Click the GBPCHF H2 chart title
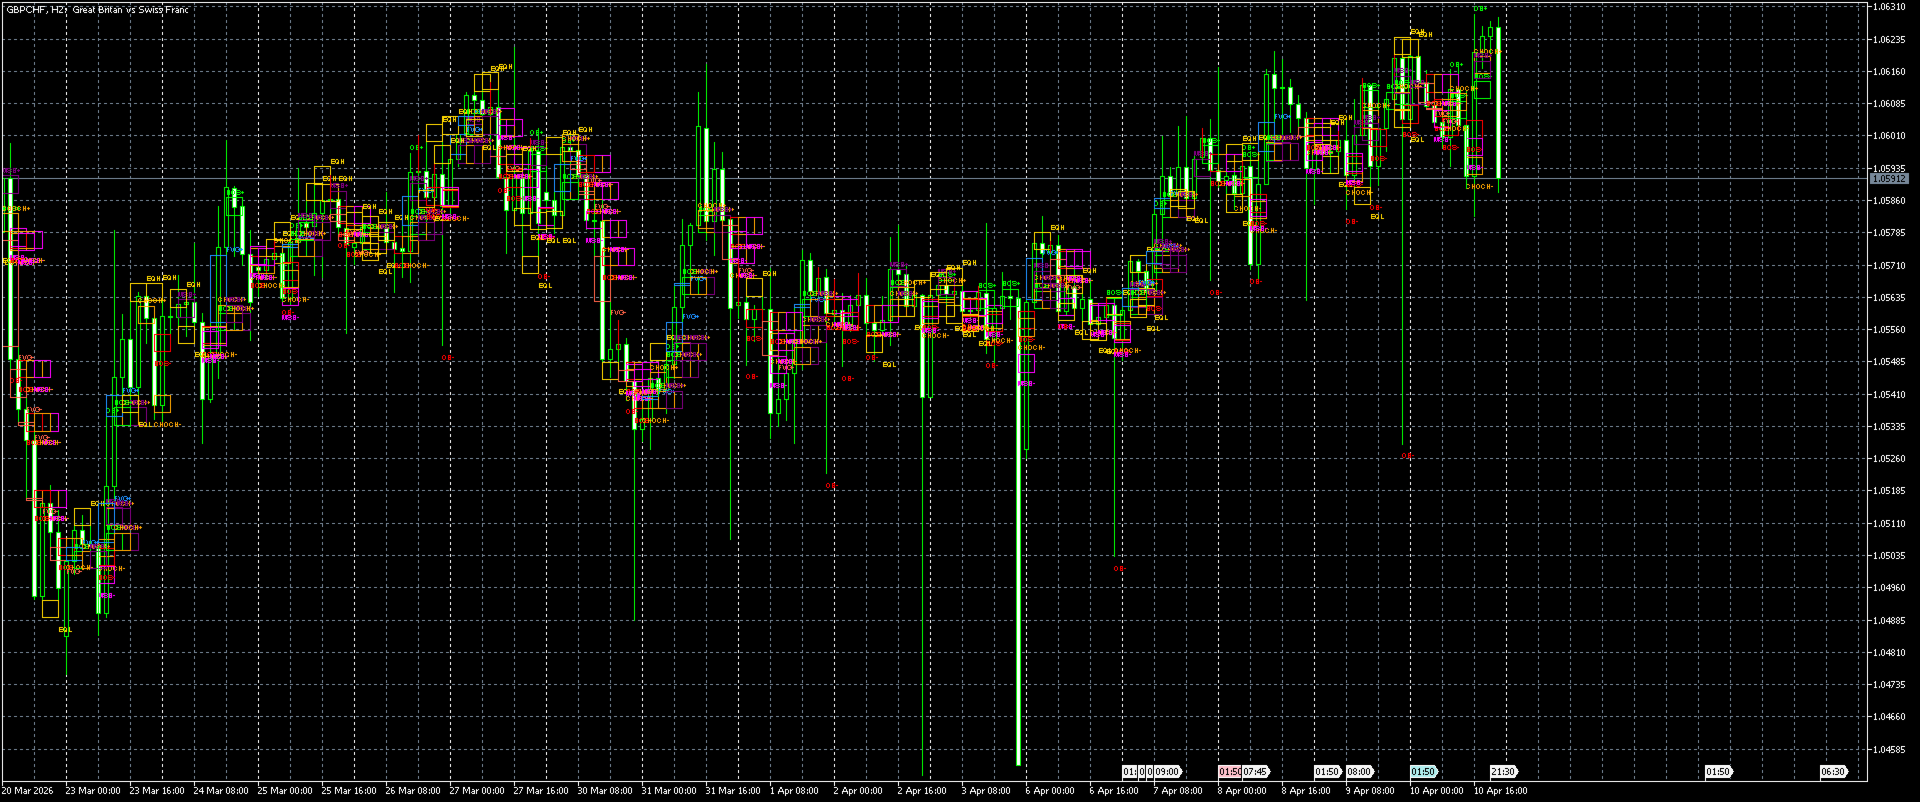1920x802 pixels. tap(97, 10)
